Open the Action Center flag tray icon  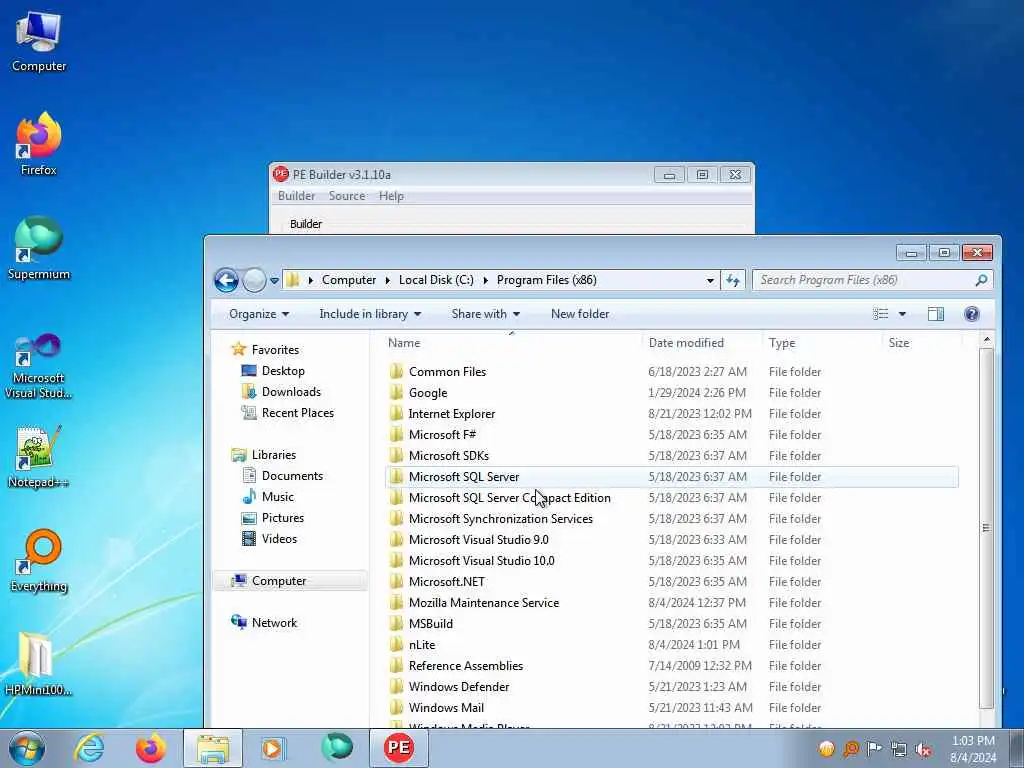click(x=874, y=748)
